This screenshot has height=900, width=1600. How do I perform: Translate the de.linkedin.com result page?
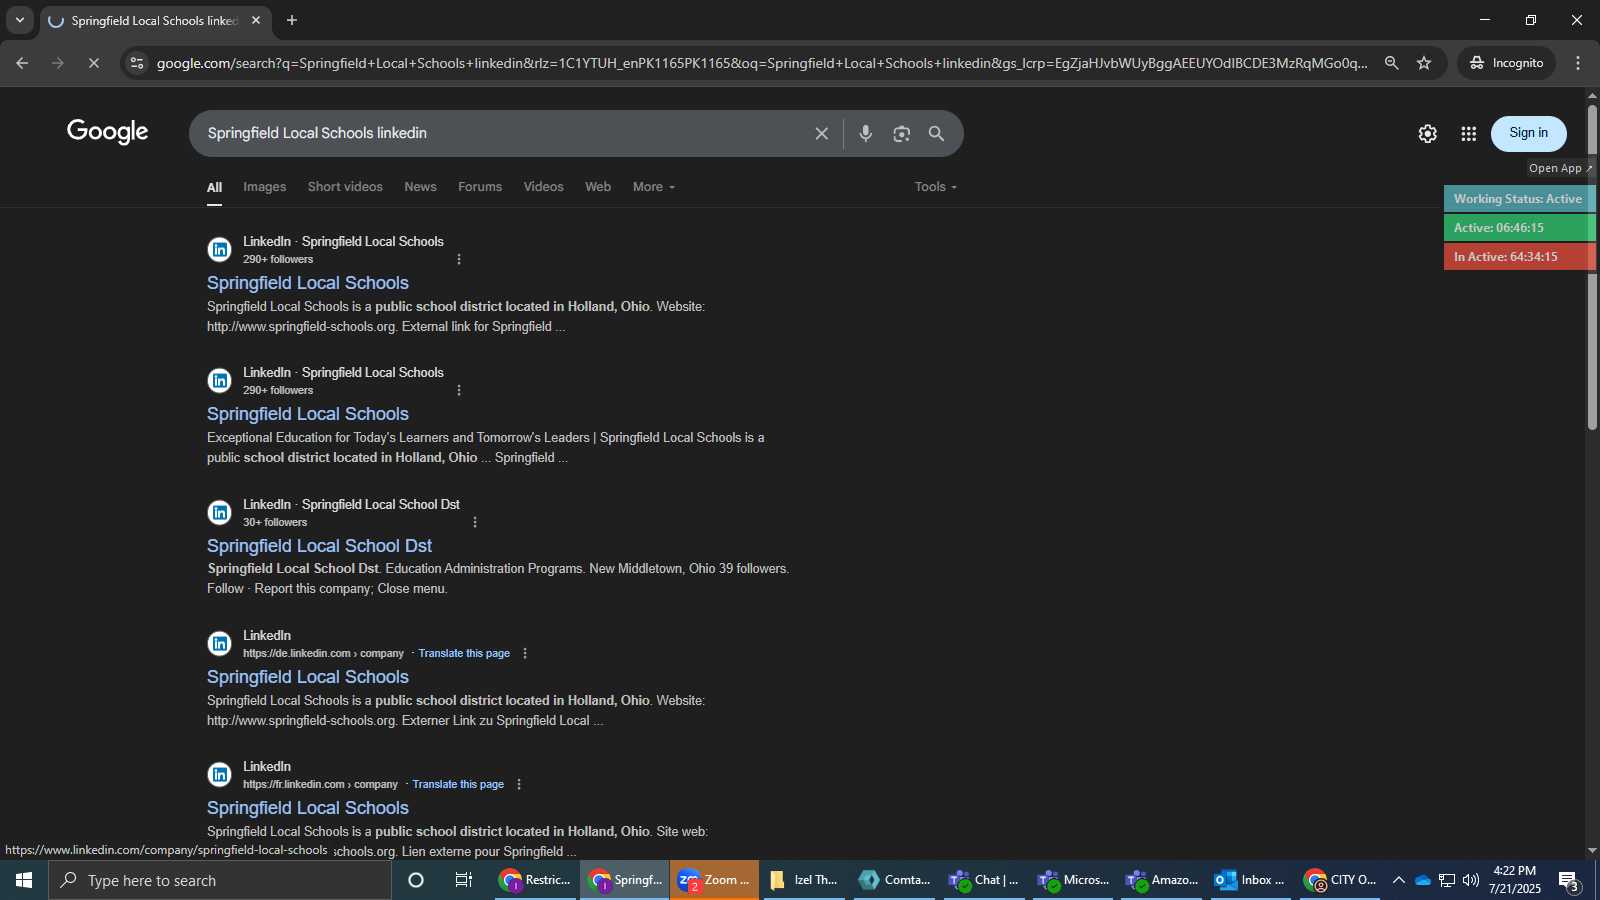(464, 653)
